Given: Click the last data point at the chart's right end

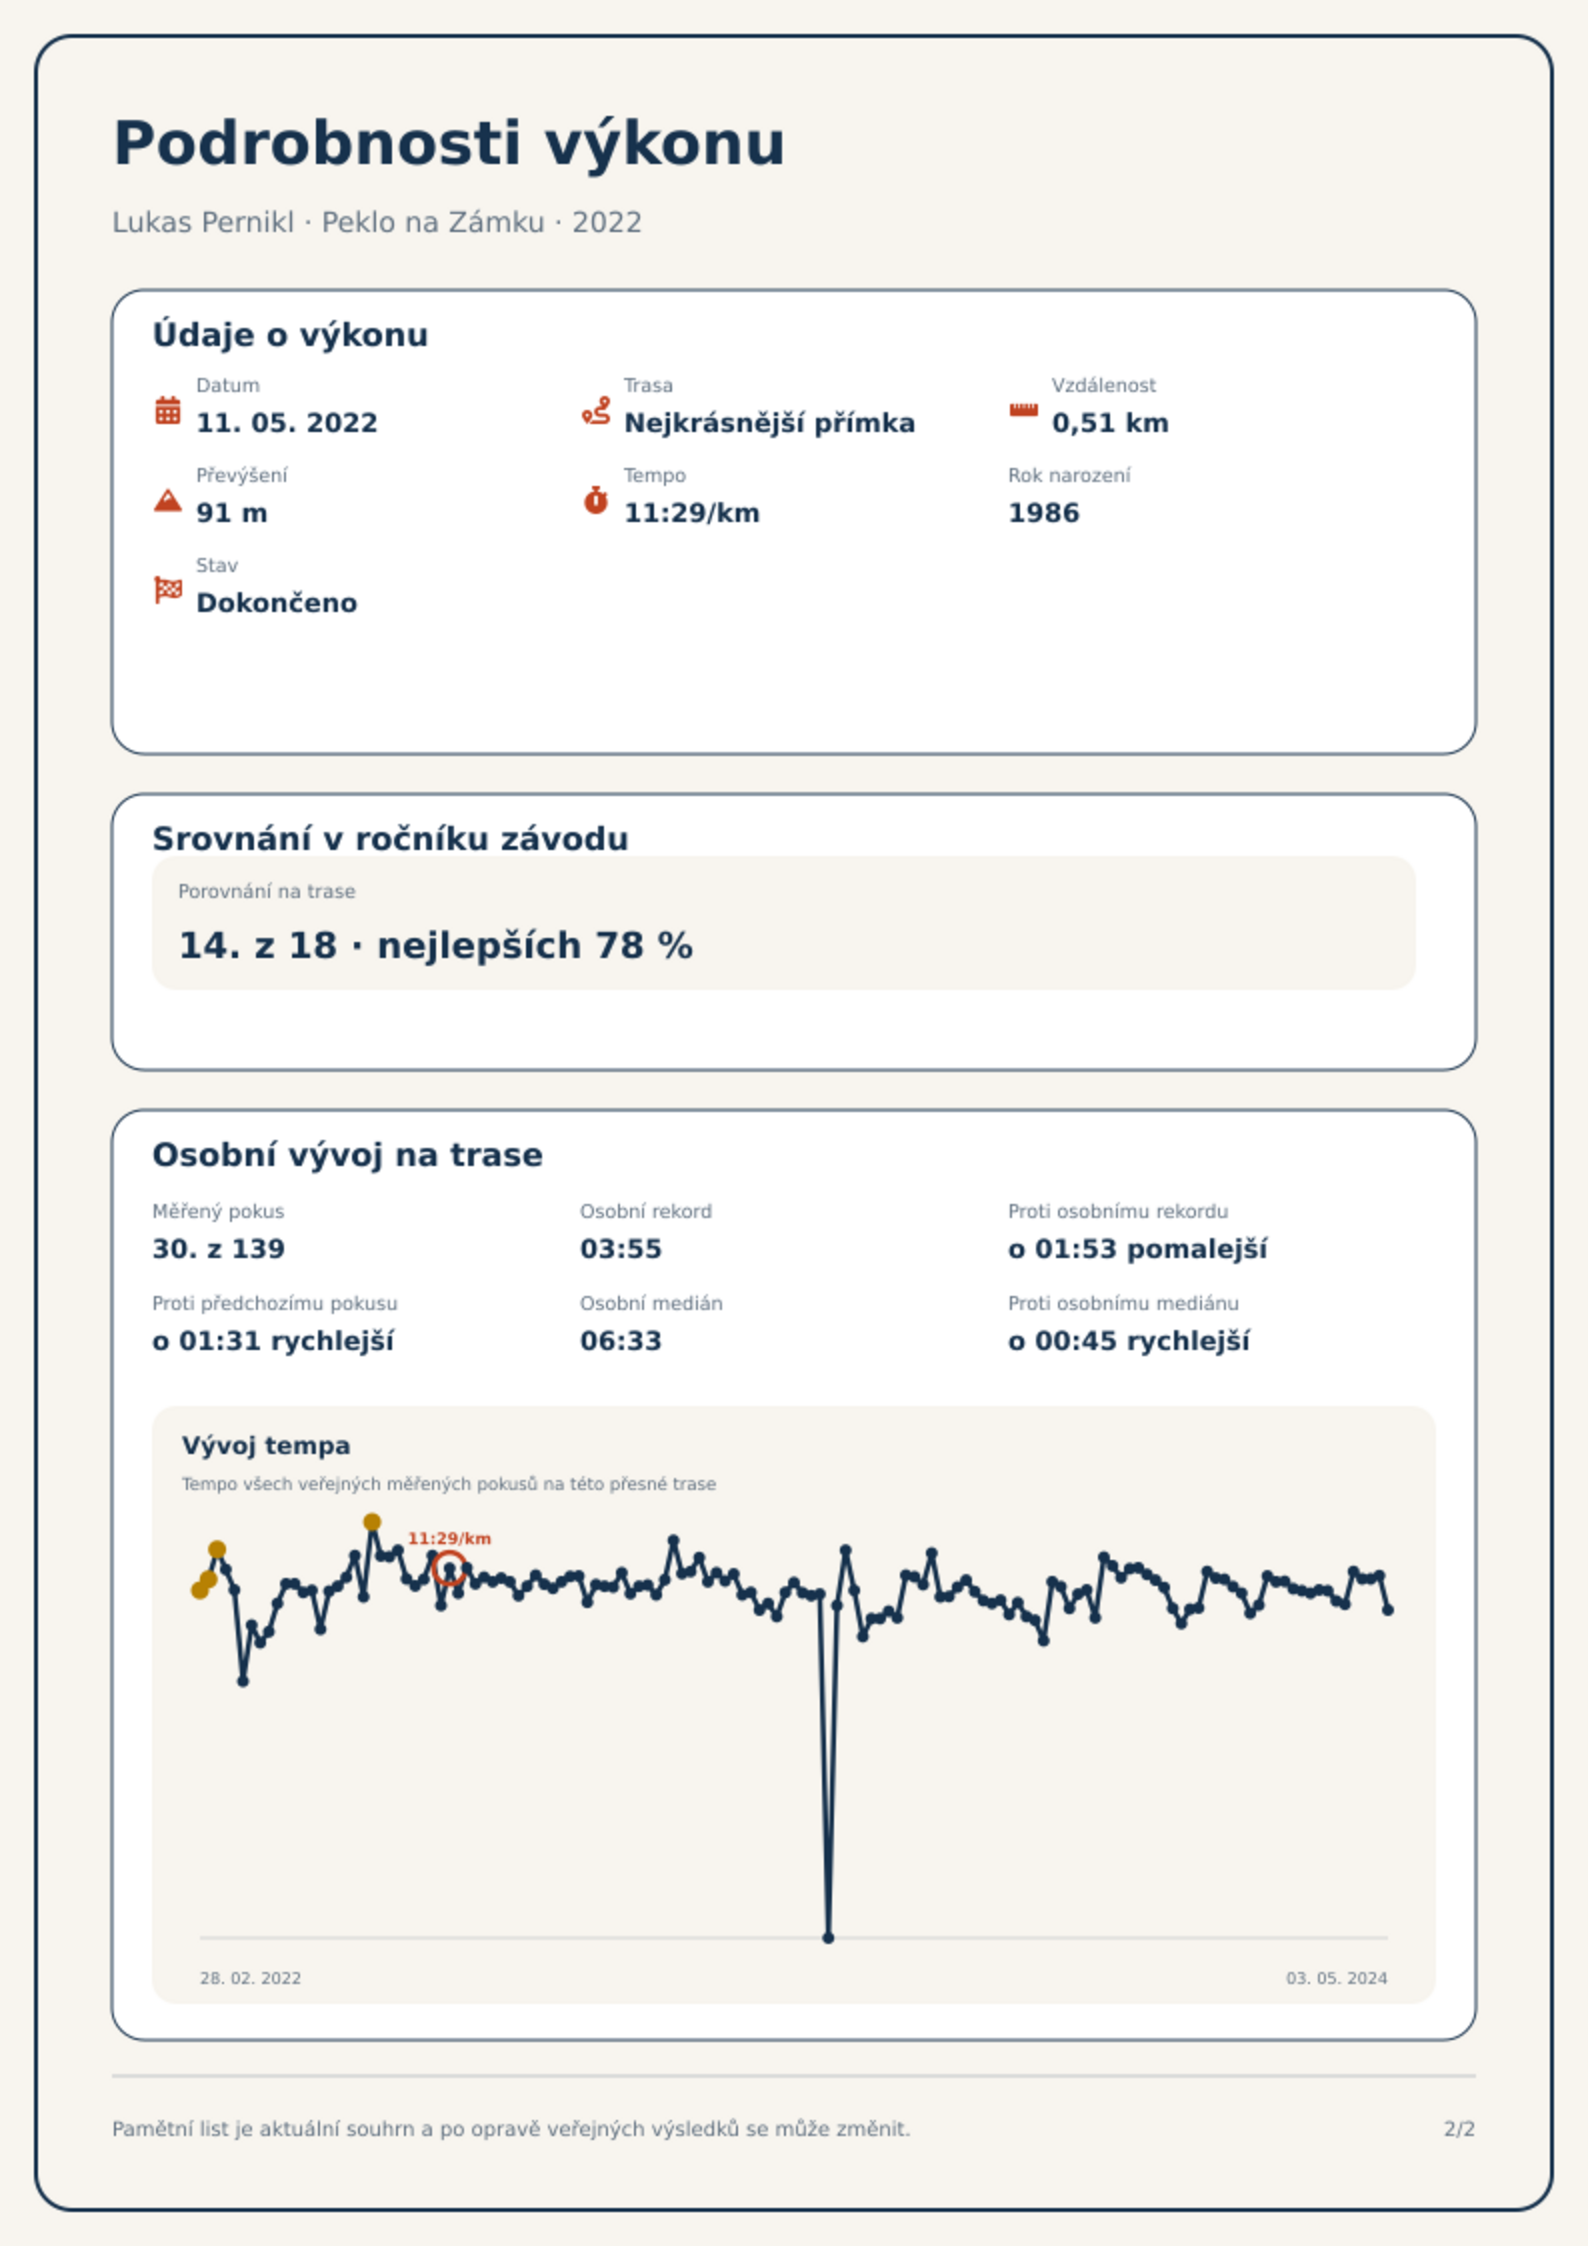Looking at the screenshot, I should [1388, 1610].
